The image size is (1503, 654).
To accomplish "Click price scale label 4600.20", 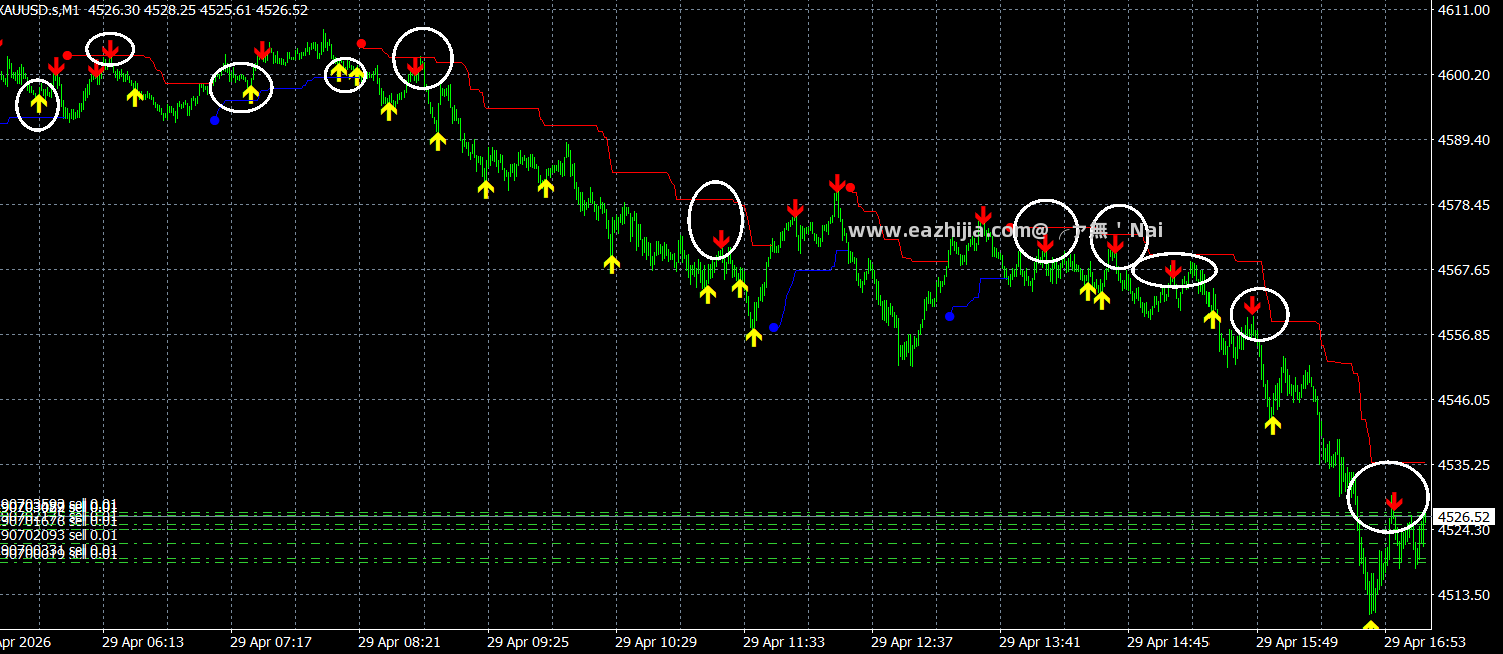I will click(1463, 75).
